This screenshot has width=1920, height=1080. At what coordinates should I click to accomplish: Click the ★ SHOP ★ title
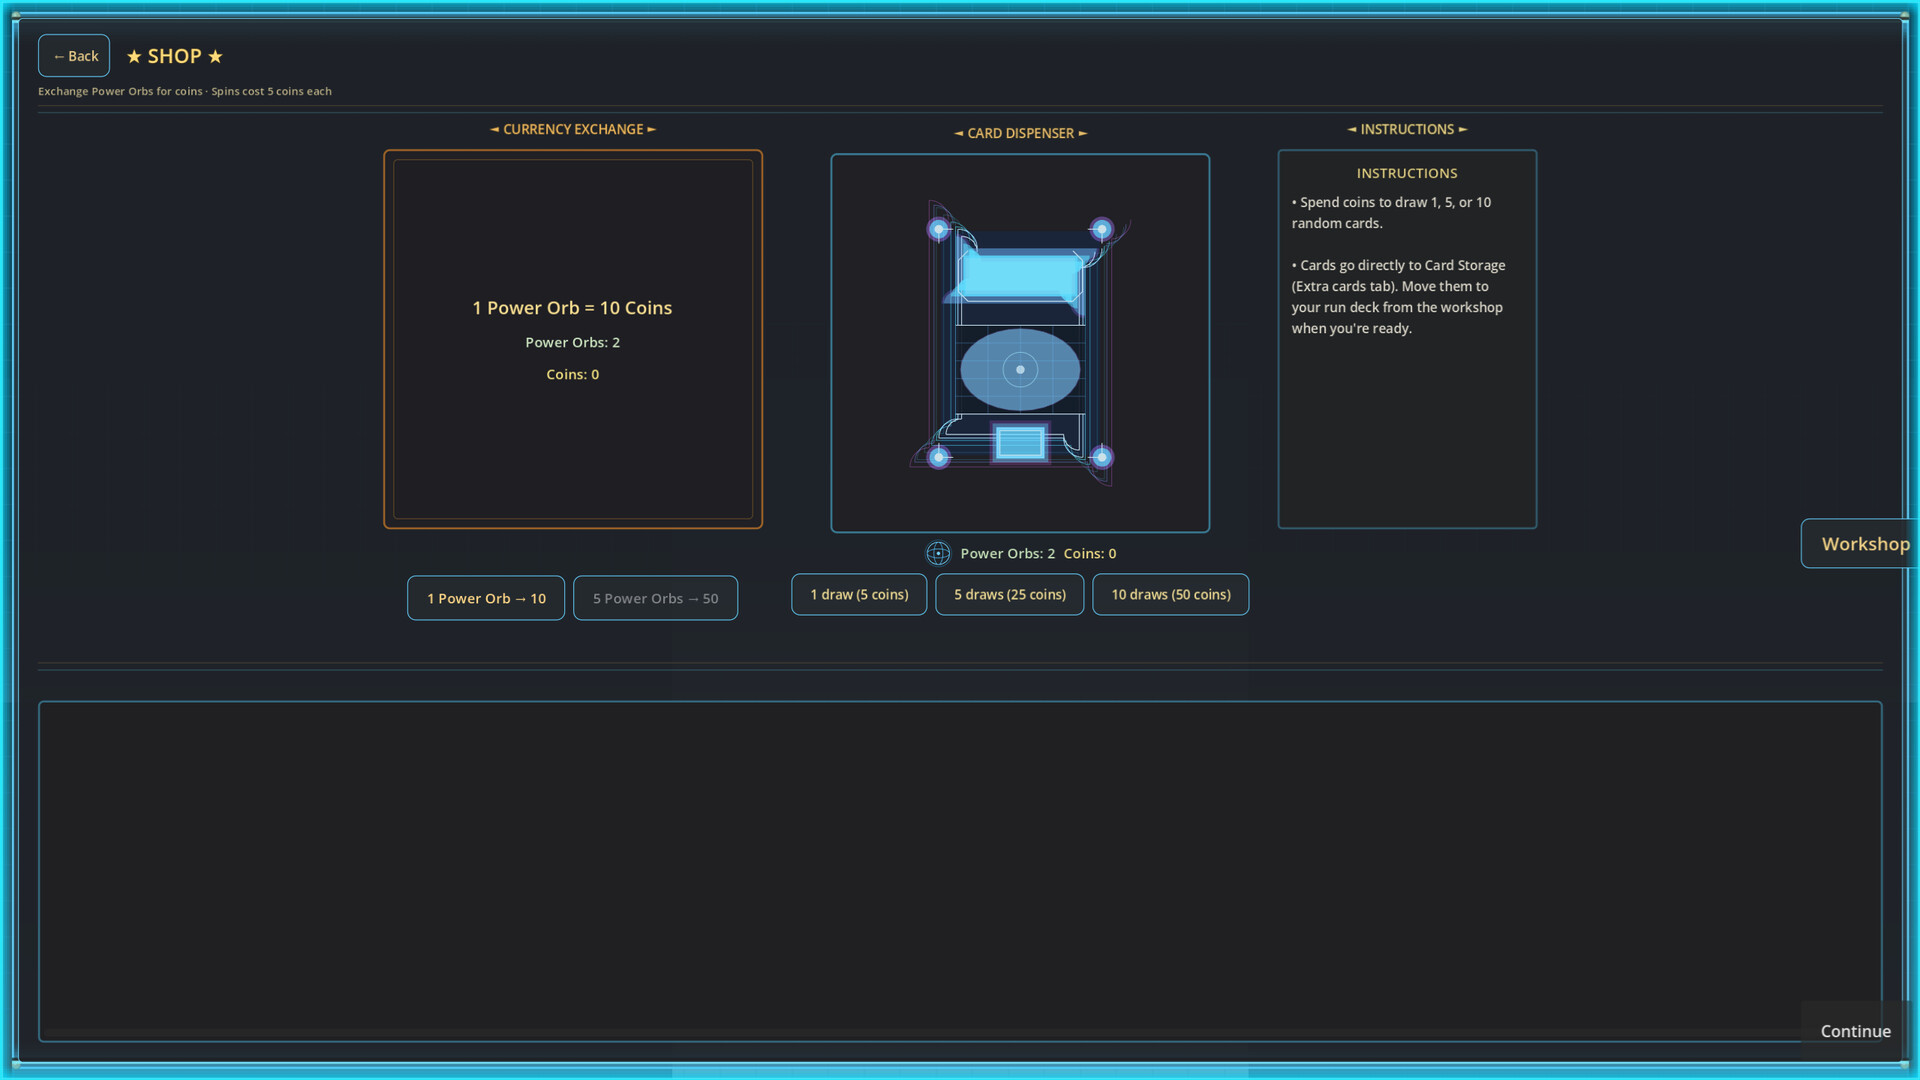[173, 56]
